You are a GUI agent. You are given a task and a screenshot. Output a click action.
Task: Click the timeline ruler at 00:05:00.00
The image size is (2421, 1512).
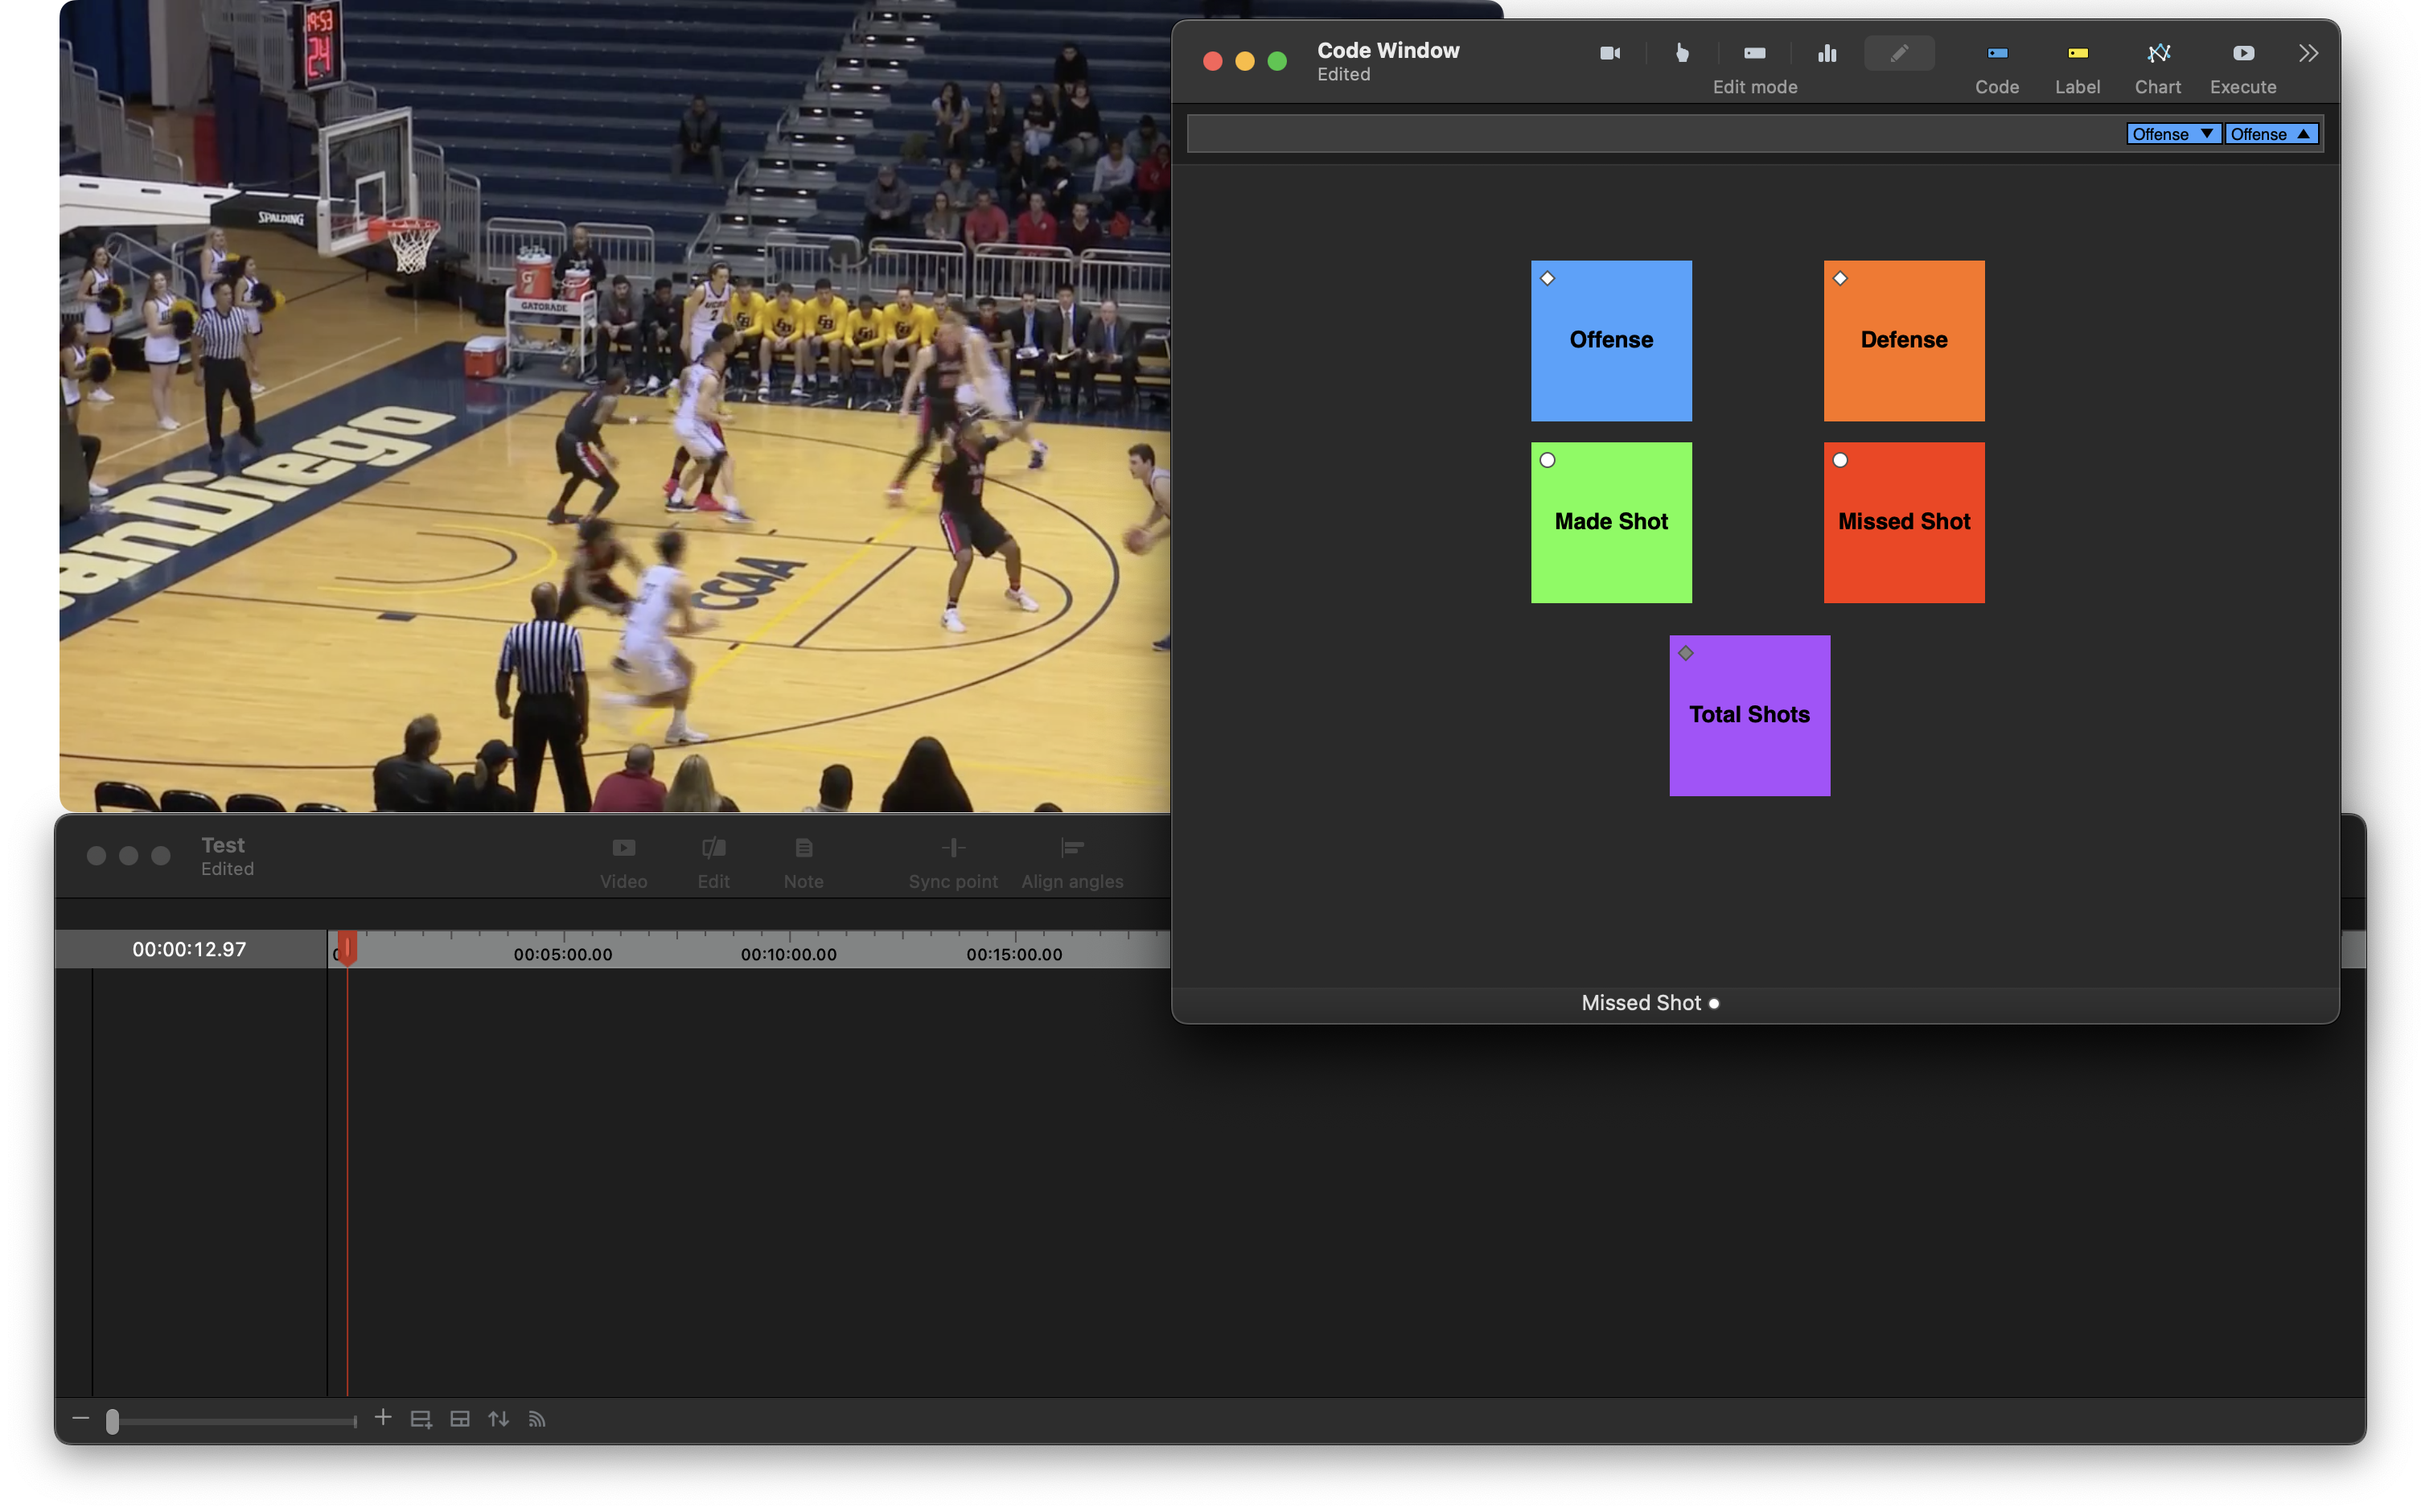click(563, 954)
